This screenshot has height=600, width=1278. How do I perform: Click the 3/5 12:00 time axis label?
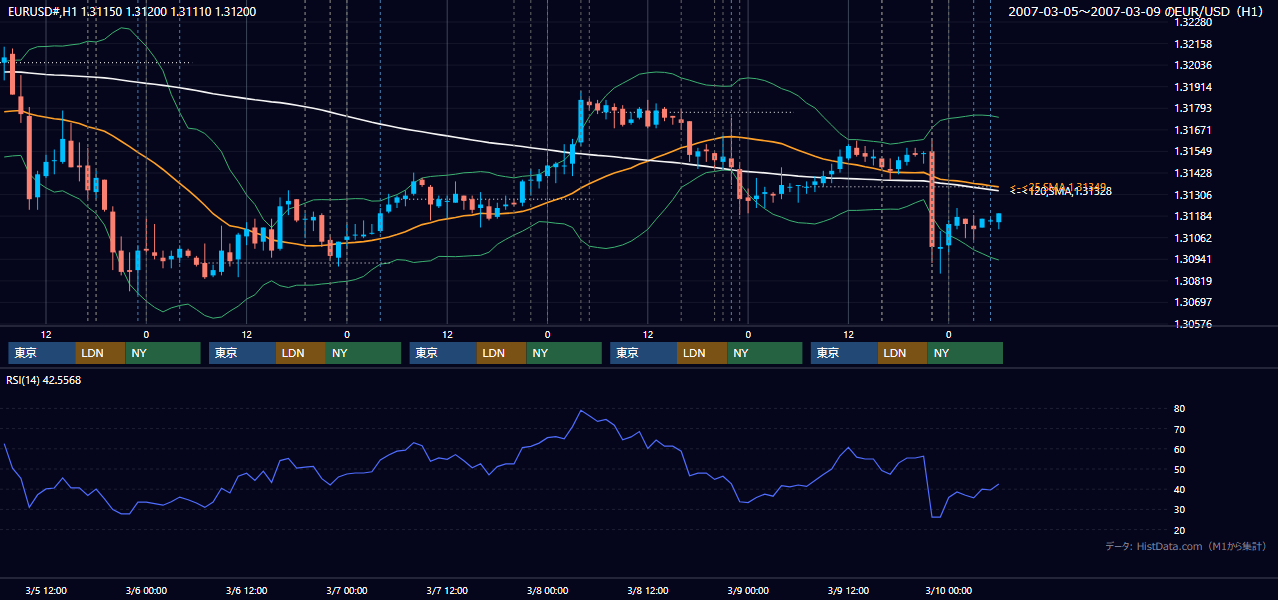(46, 590)
